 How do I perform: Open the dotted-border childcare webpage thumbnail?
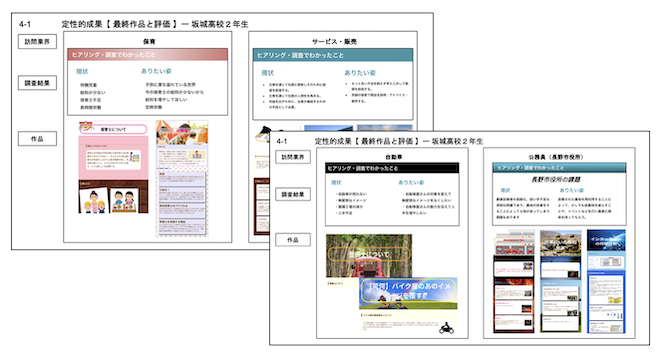tap(182, 178)
